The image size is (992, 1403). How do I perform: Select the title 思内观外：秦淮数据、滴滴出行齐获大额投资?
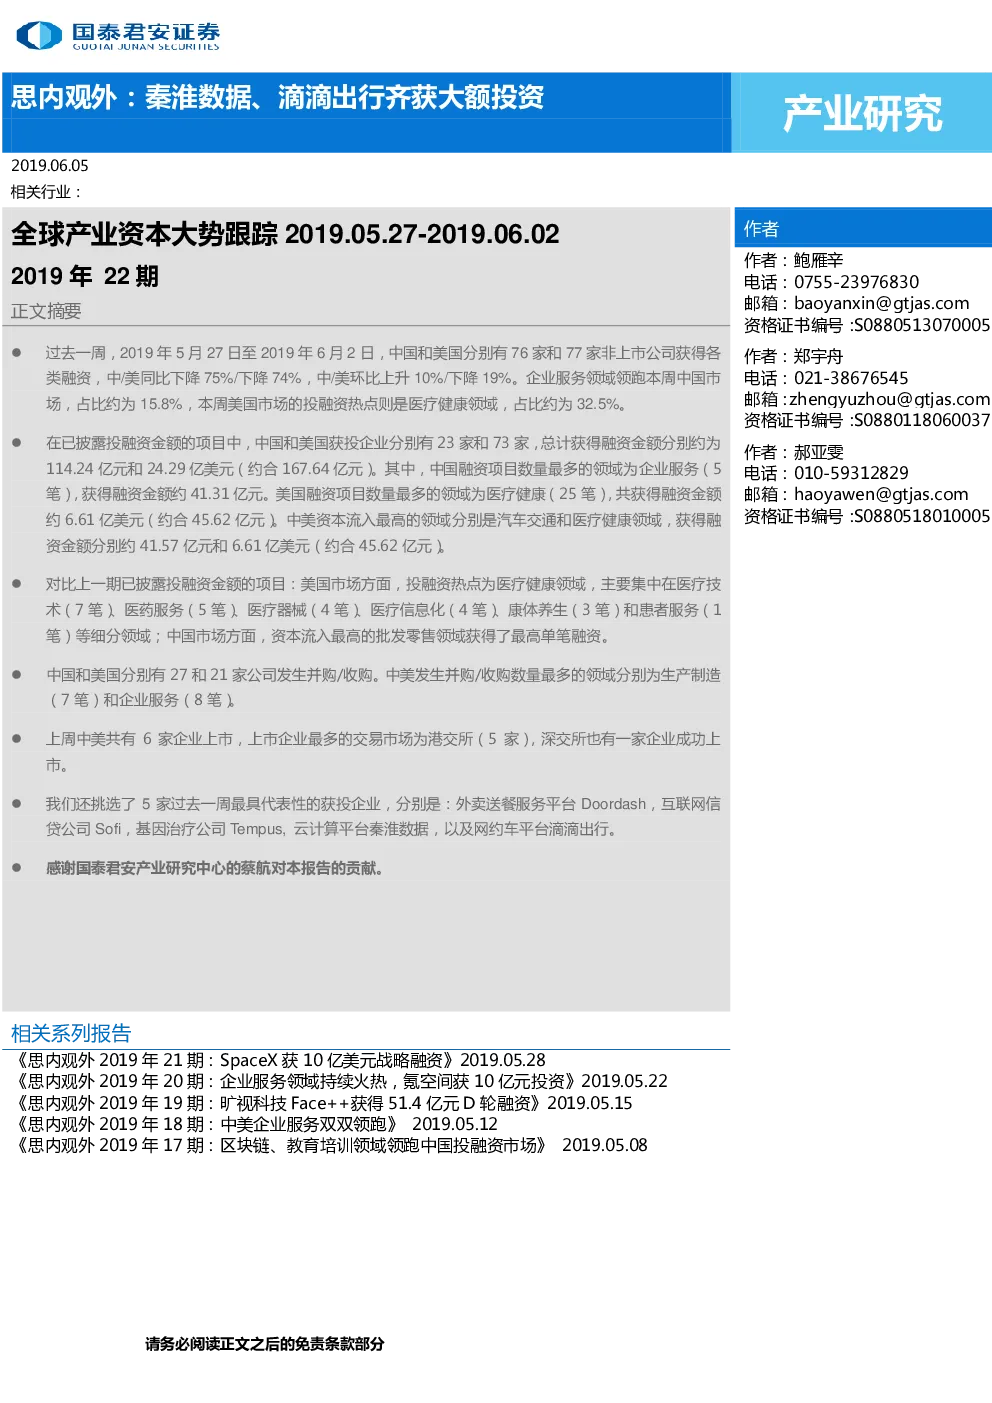[x=277, y=97]
